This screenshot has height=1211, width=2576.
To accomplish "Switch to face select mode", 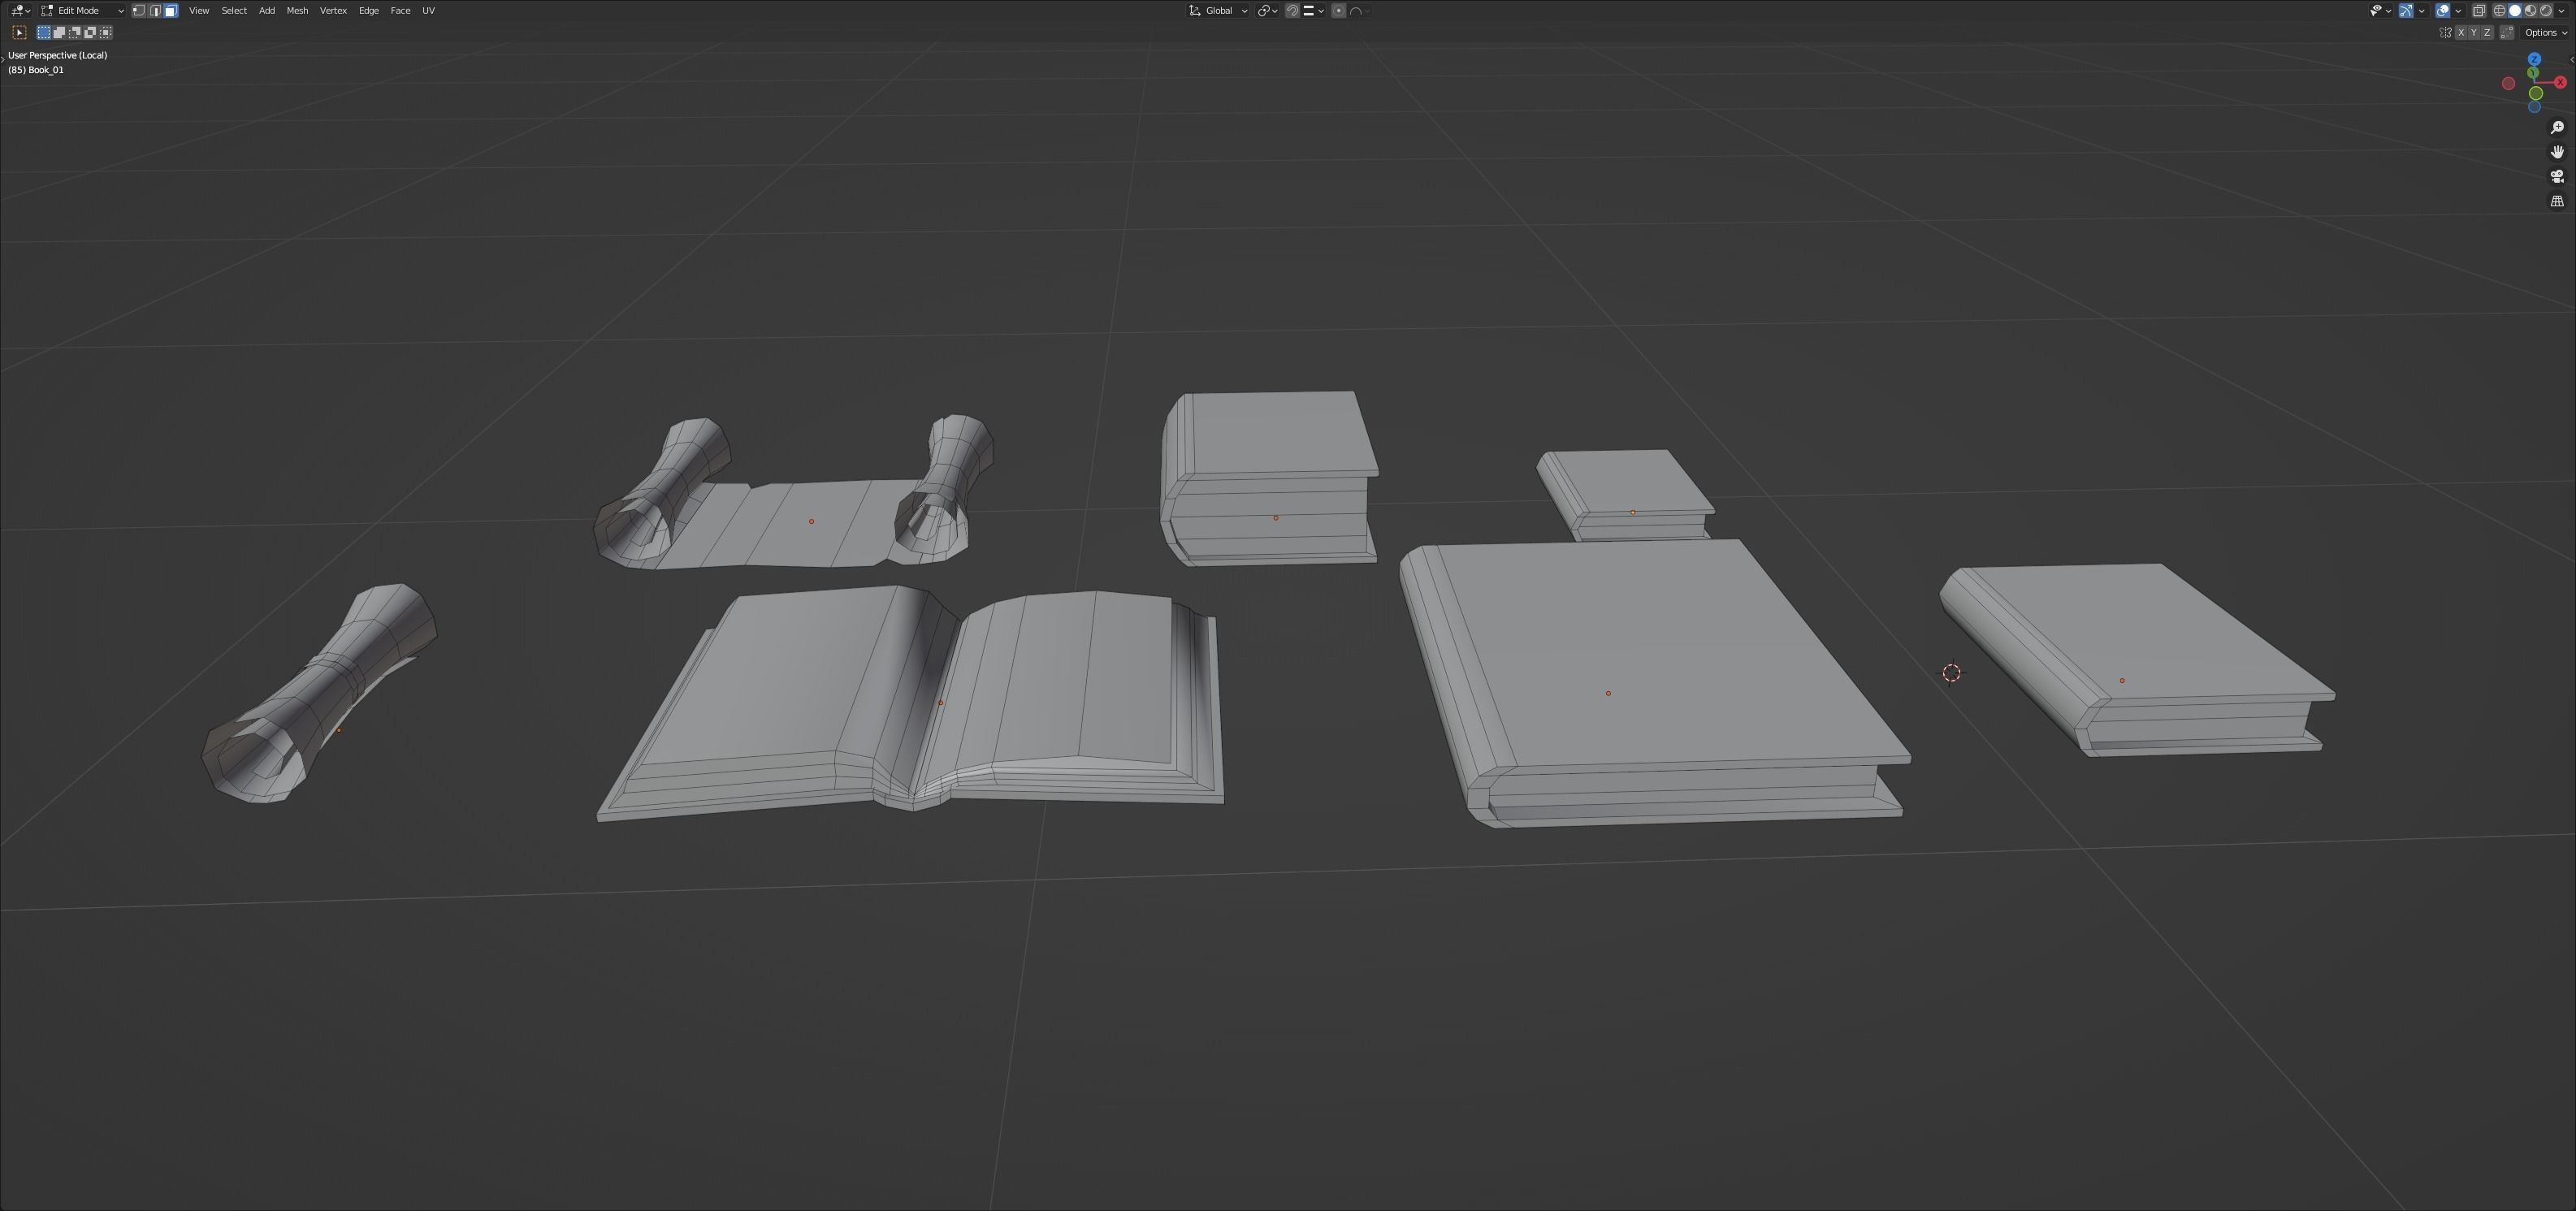I will 171,10.
